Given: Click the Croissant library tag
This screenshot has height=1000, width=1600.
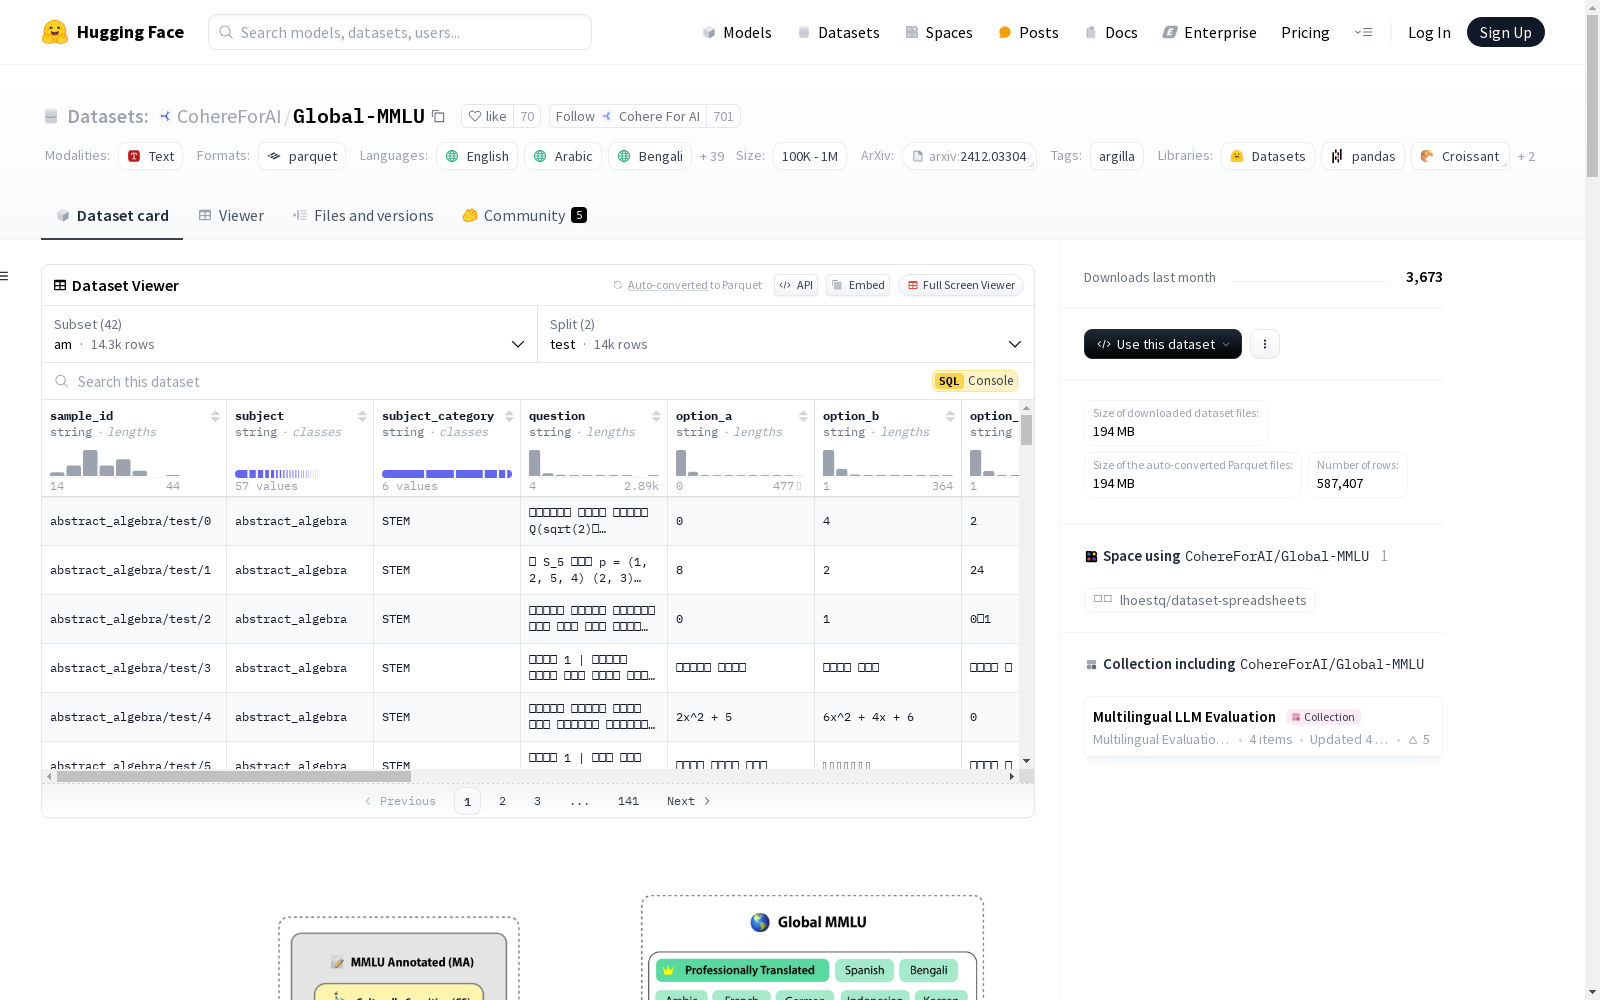Looking at the screenshot, I should tap(1460, 156).
